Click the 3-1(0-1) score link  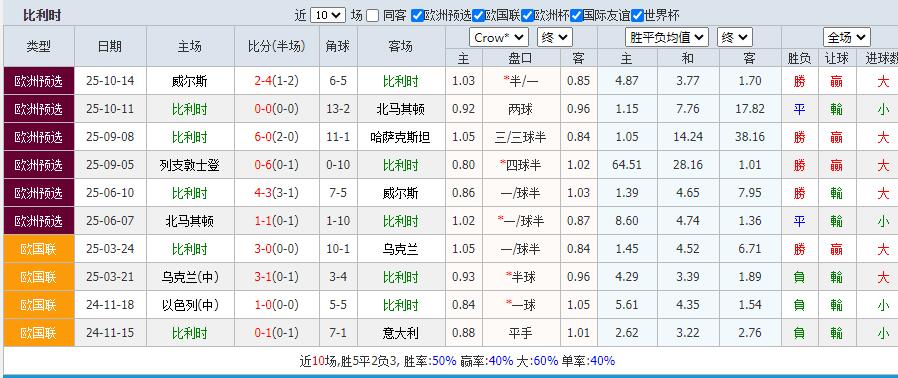(277, 277)
